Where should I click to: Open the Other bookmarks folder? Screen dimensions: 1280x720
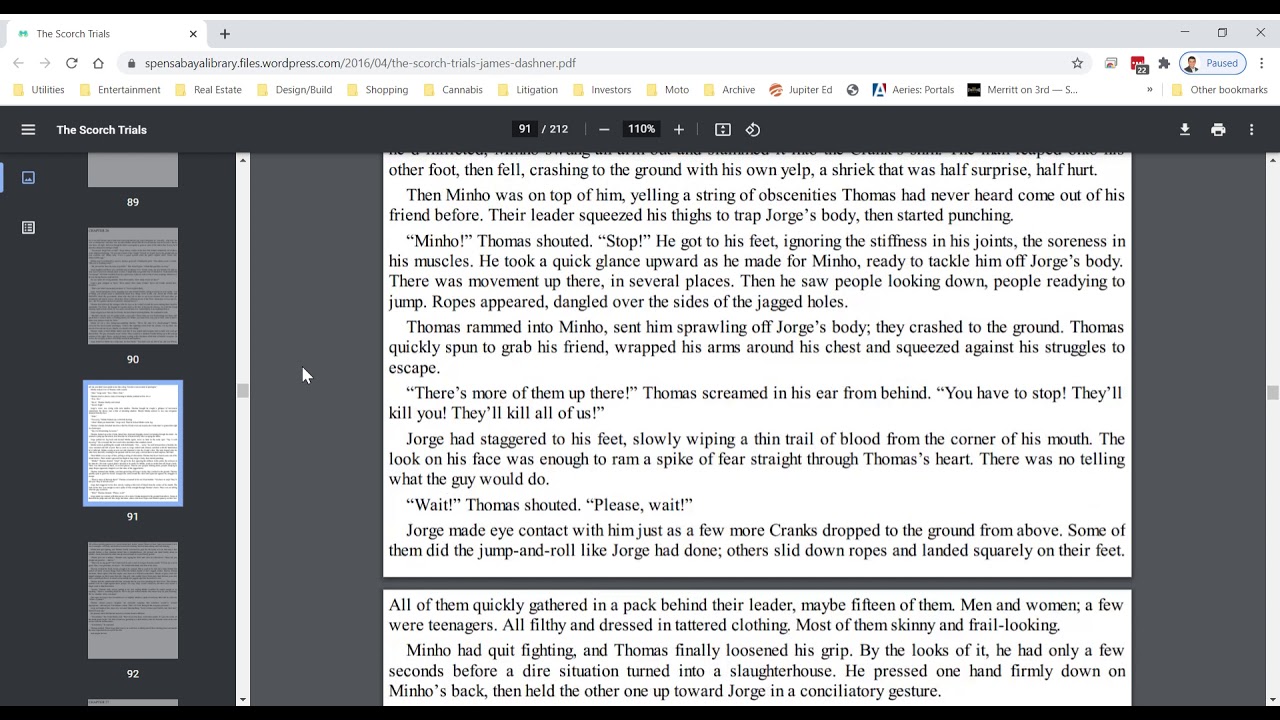click(1219, 90)
